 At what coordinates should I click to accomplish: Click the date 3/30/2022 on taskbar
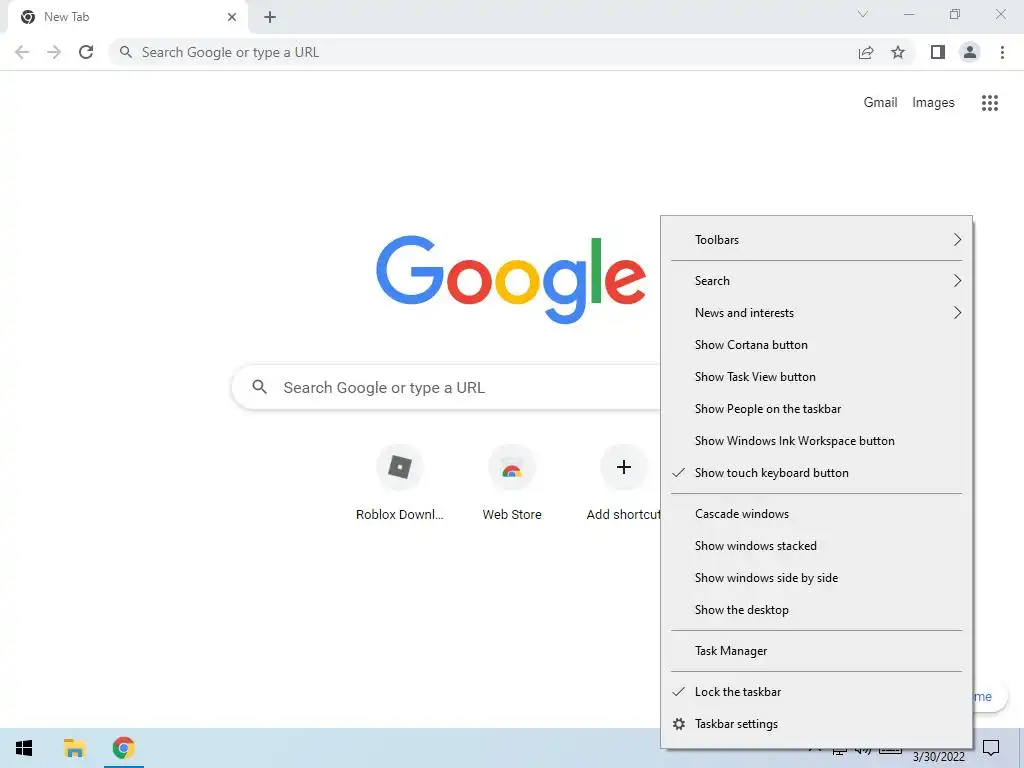[938, 757]
